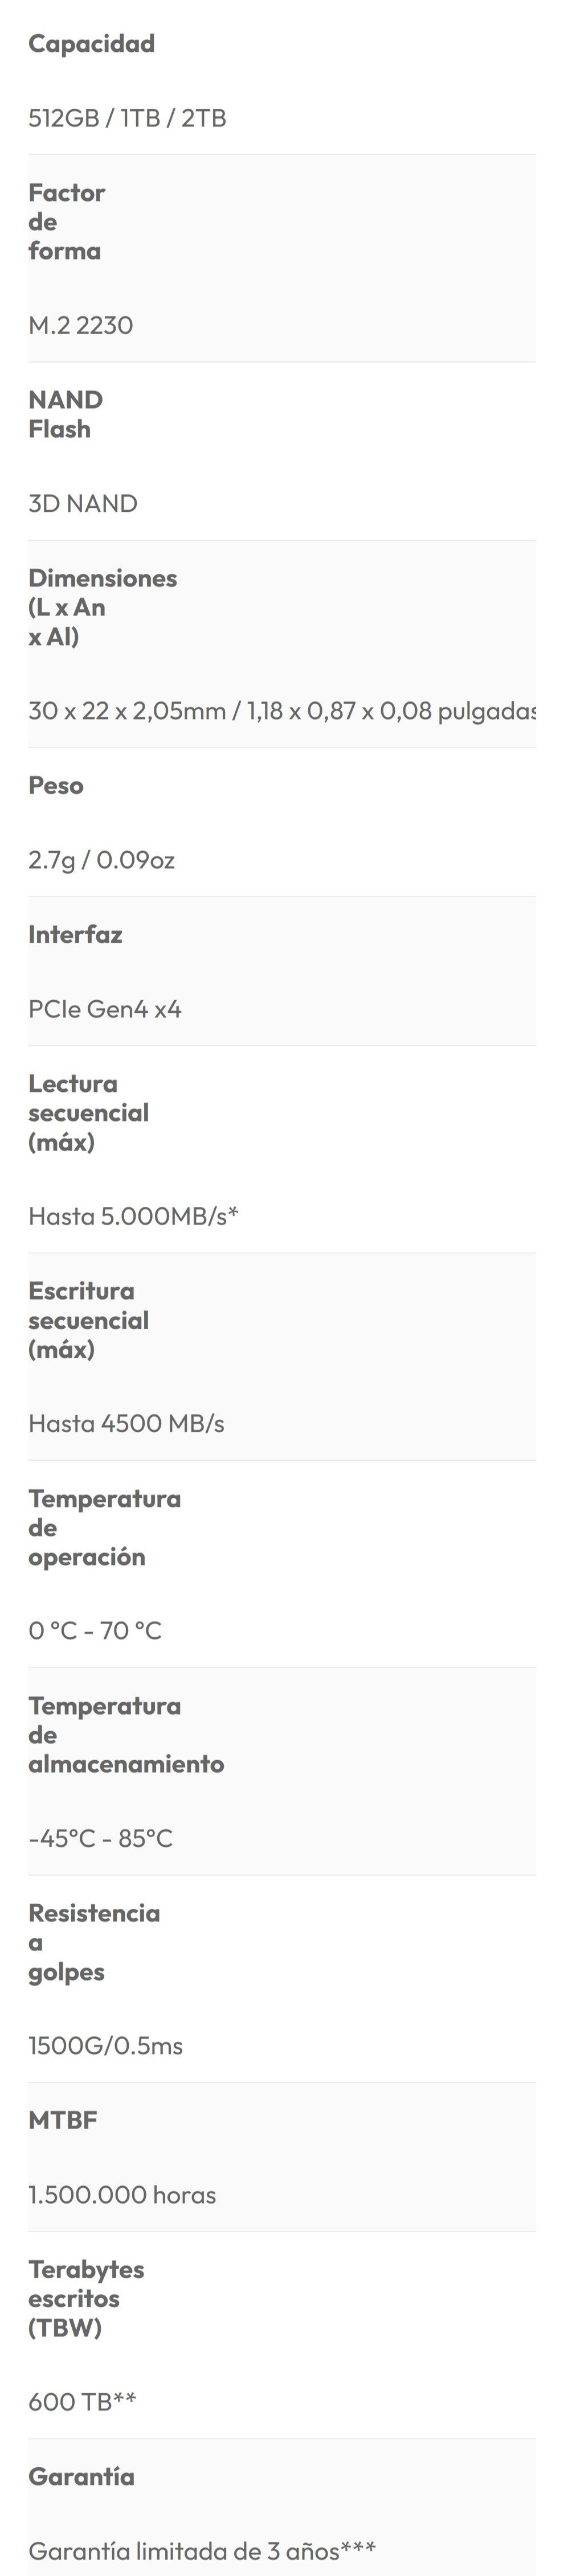Click the Temperatura de almacenamiento label
Viewport: 564px width, 2576px height.
[126, 1735]
